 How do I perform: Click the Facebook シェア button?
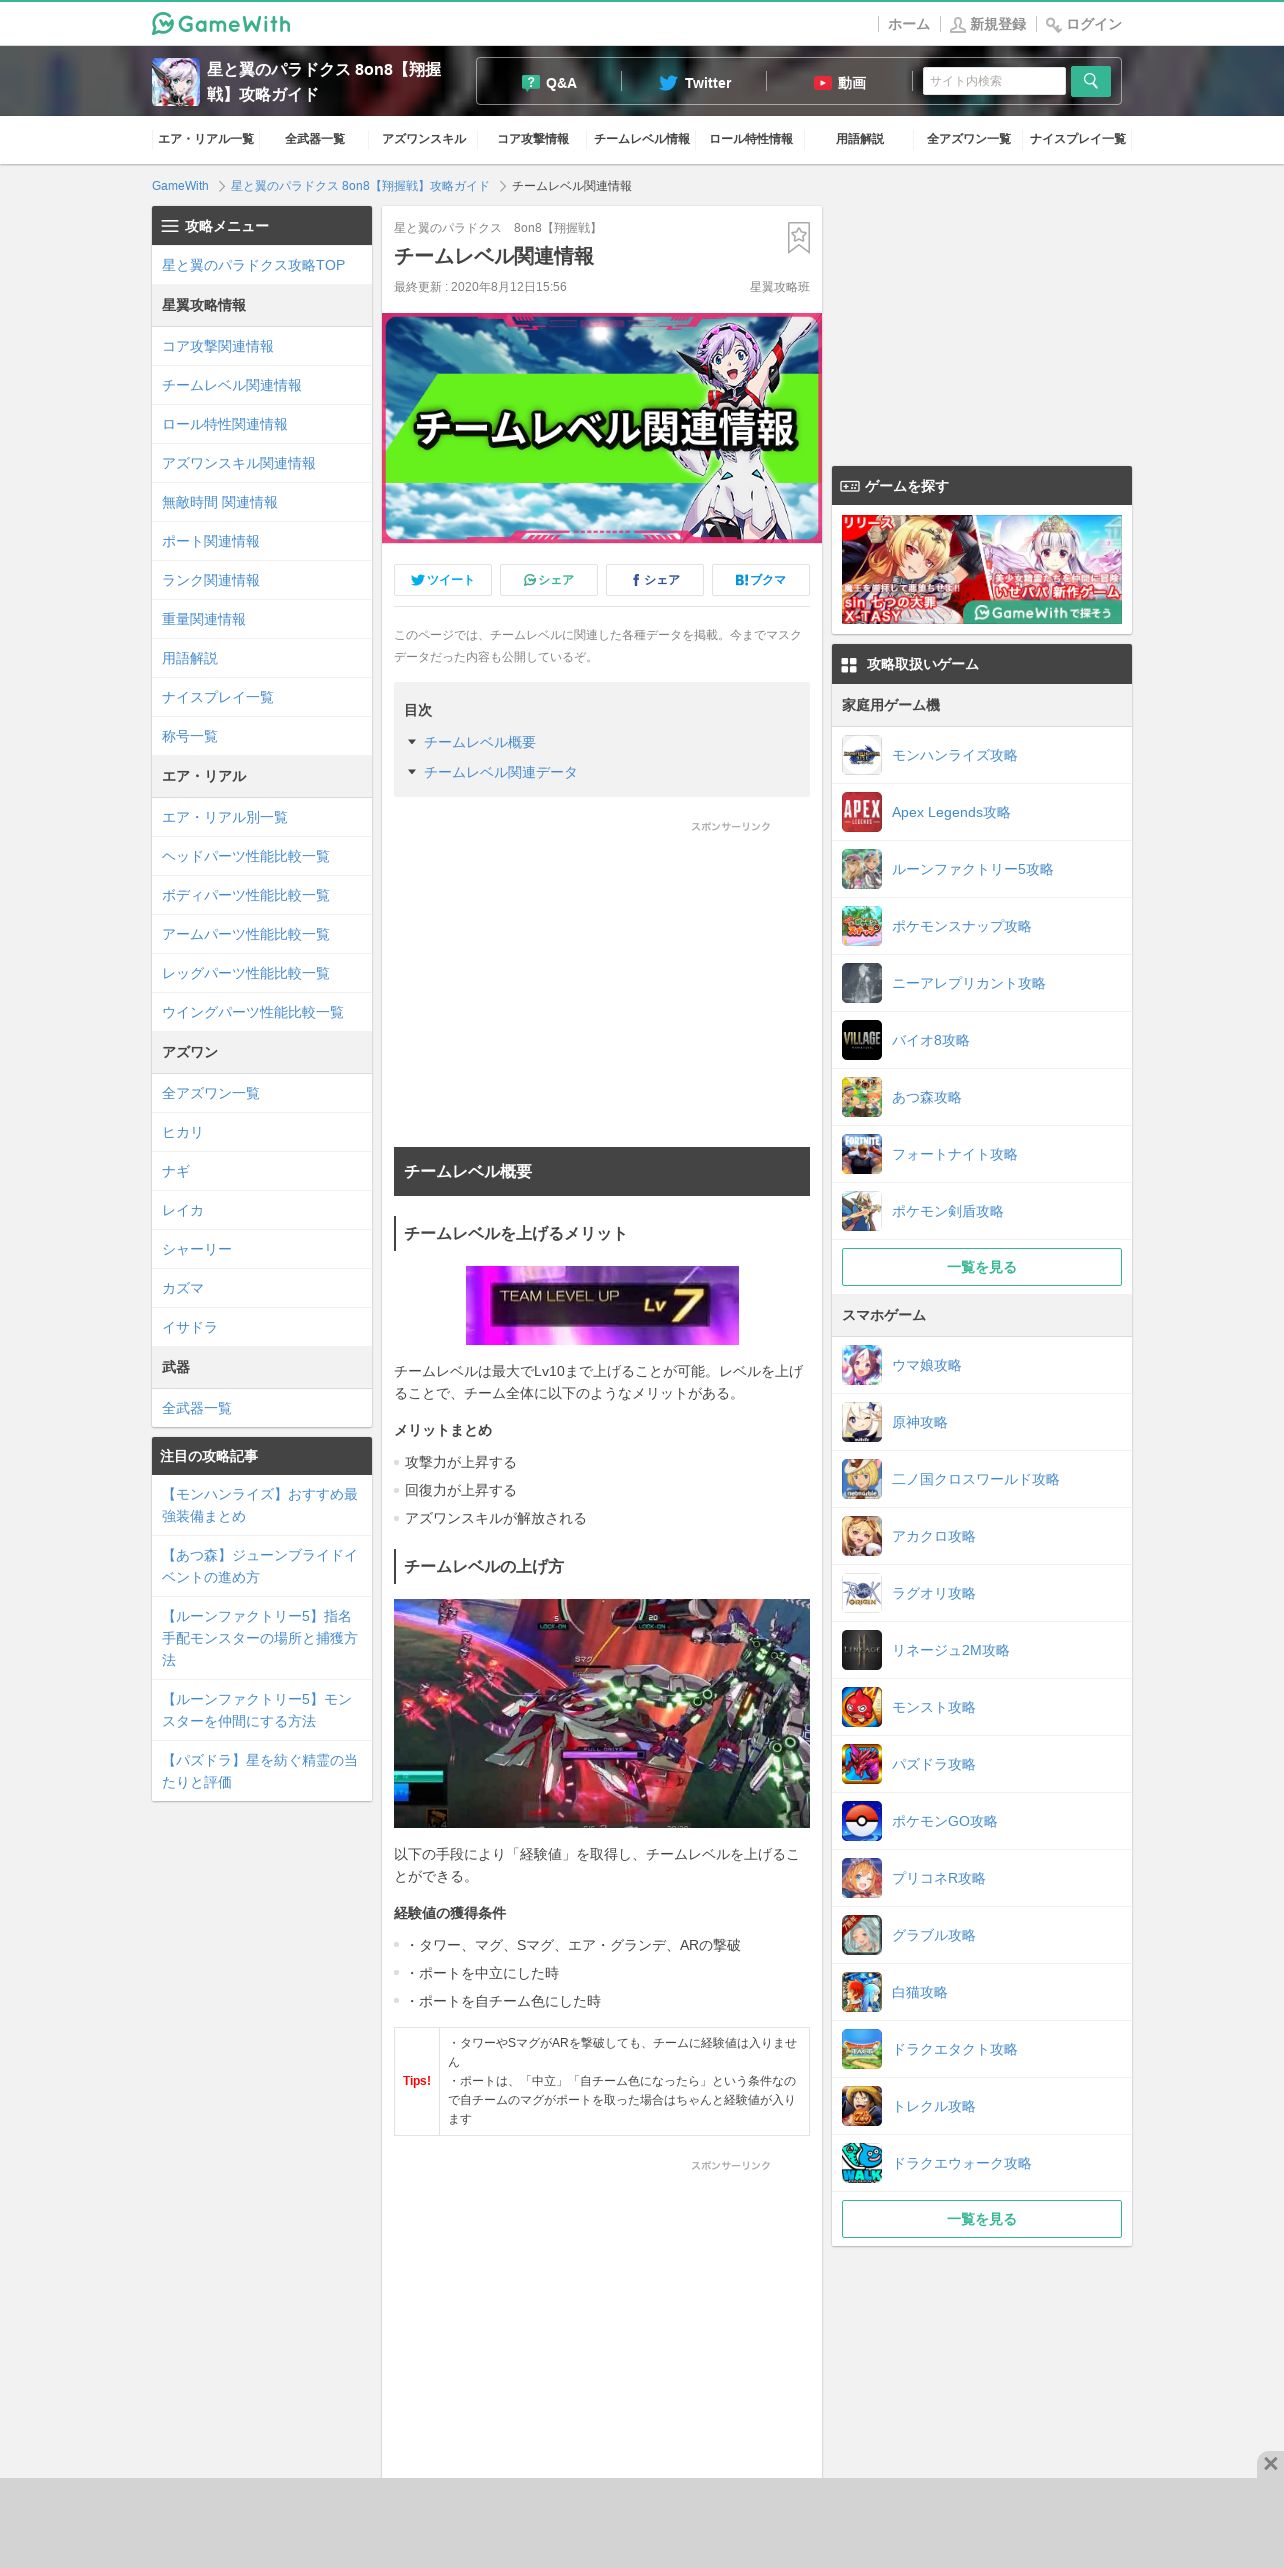click(655, 580)
